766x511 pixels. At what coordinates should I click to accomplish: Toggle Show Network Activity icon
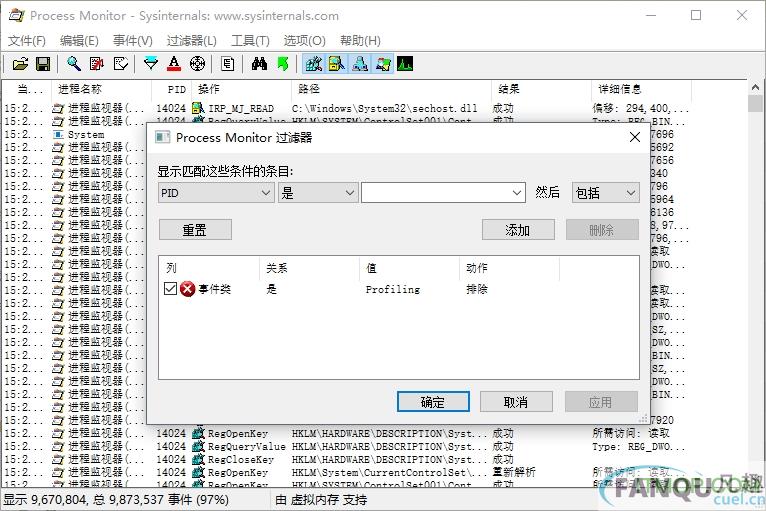point(360,64)
